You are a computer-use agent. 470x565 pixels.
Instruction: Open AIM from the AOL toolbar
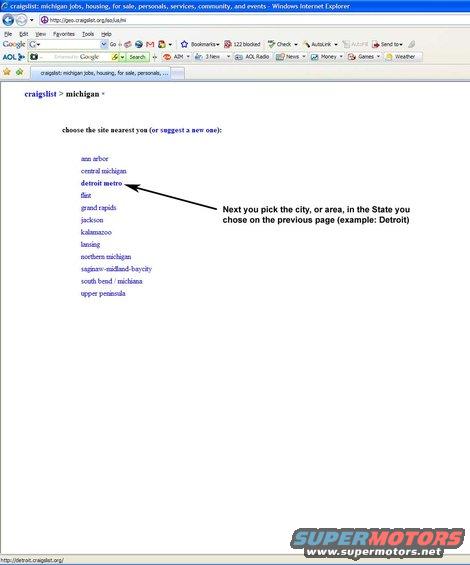pyautogui.click(x=174, y=57)
